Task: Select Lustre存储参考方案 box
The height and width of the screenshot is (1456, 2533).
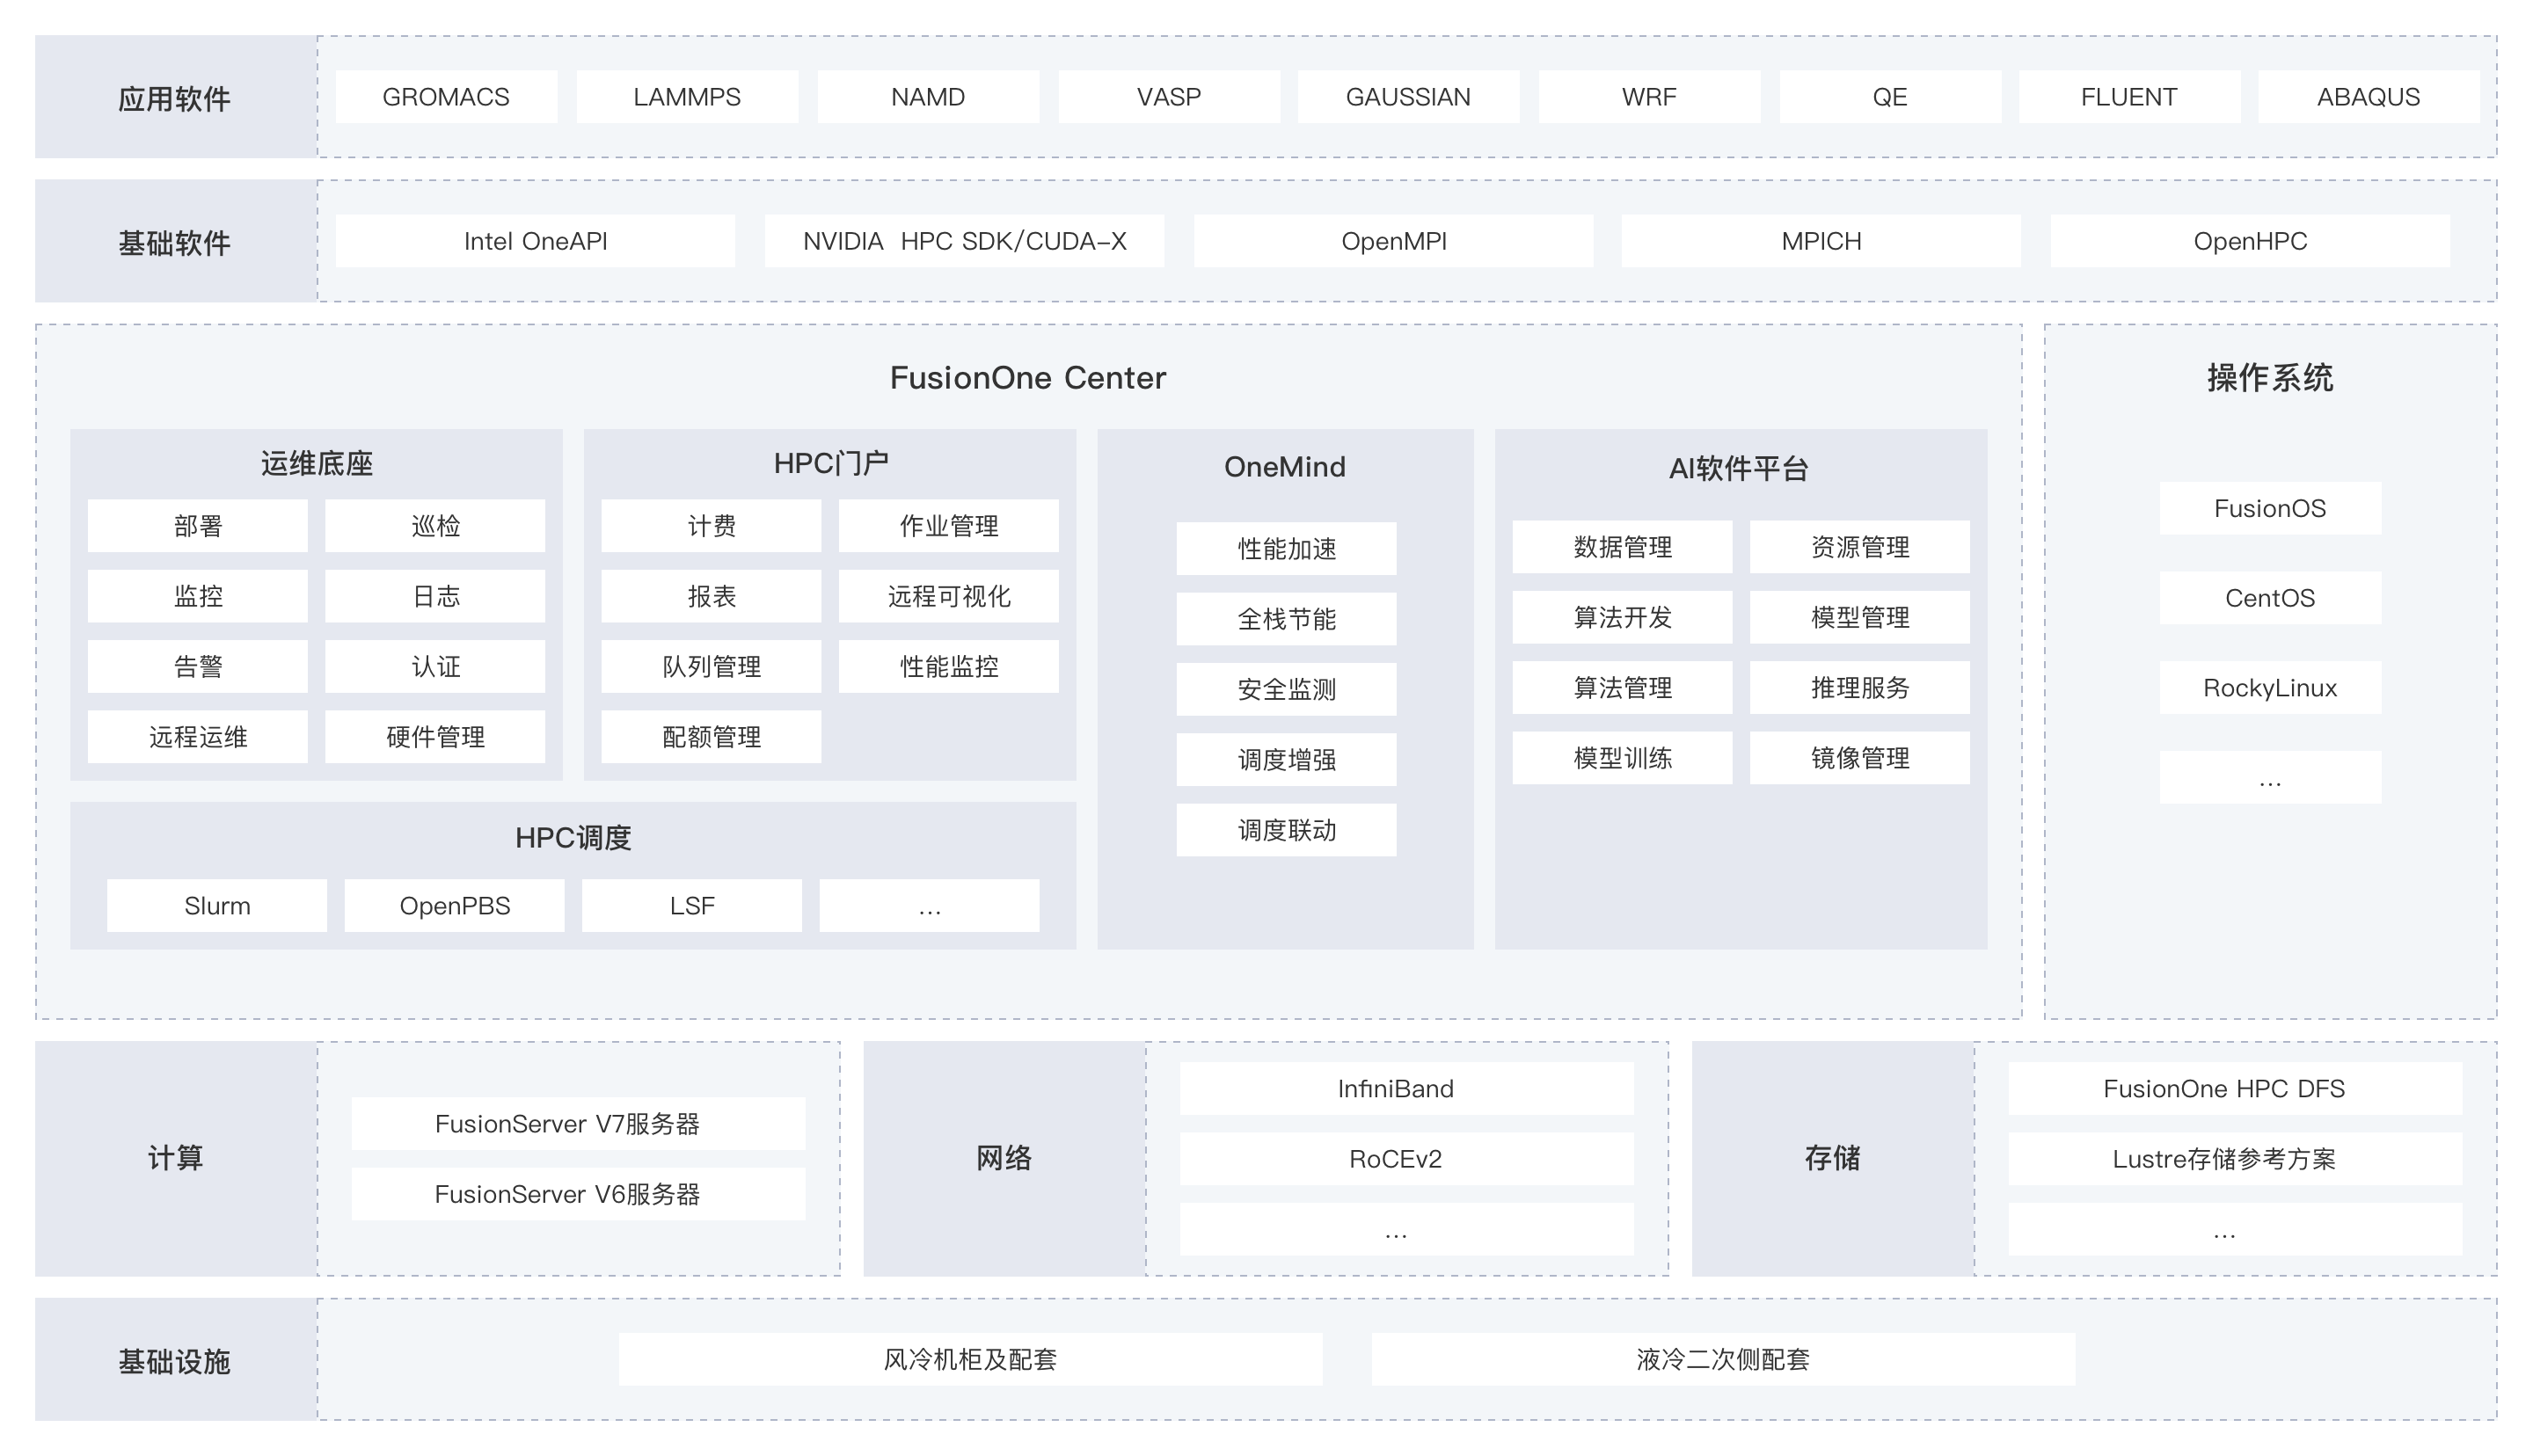Action: click(2235, 1159)
